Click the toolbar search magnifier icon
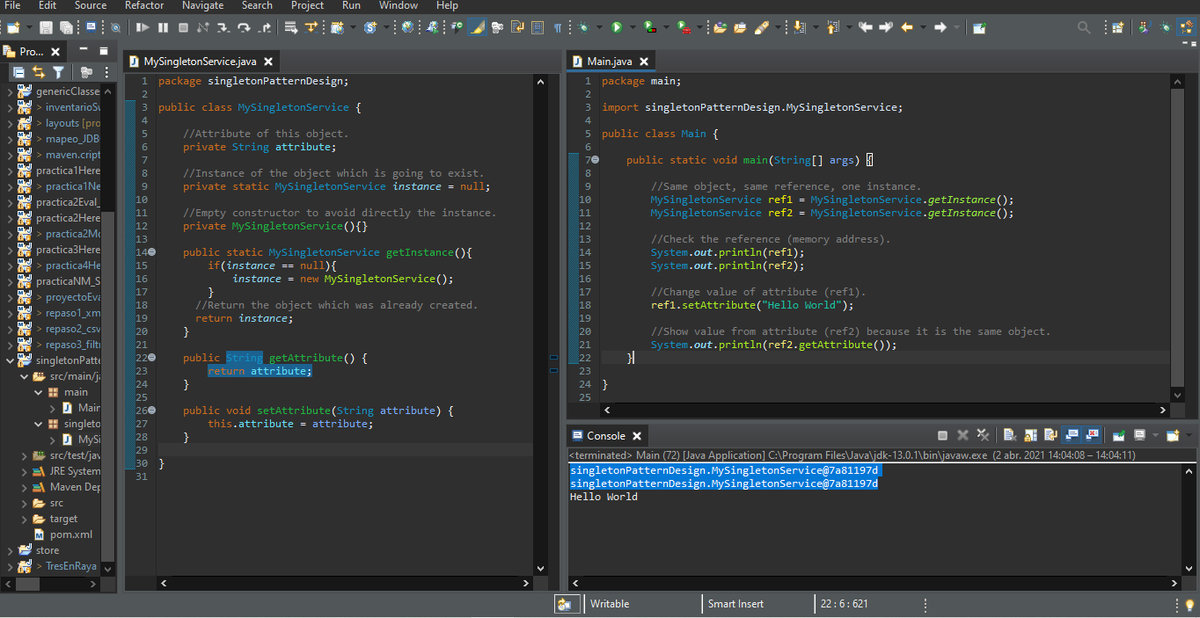1200x618 pixels. (1083, 27)
